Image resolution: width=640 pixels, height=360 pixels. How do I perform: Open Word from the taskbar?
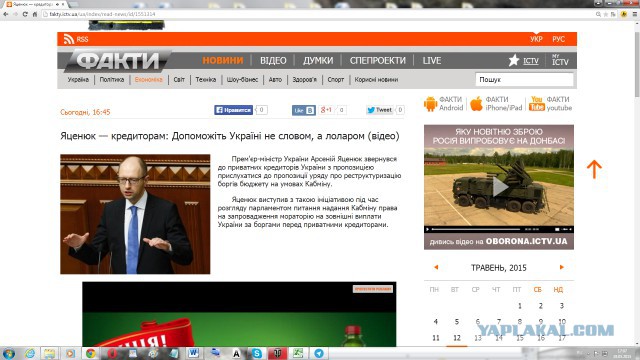(193, 353)
